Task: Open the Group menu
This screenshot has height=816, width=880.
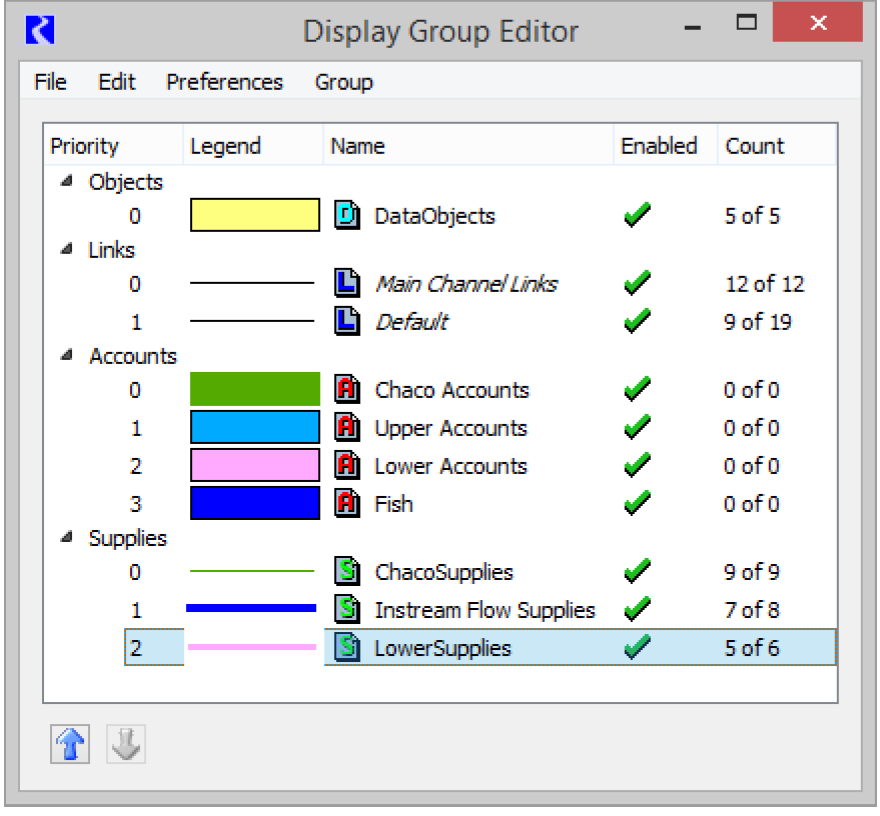Action: (x=343, y=82)
